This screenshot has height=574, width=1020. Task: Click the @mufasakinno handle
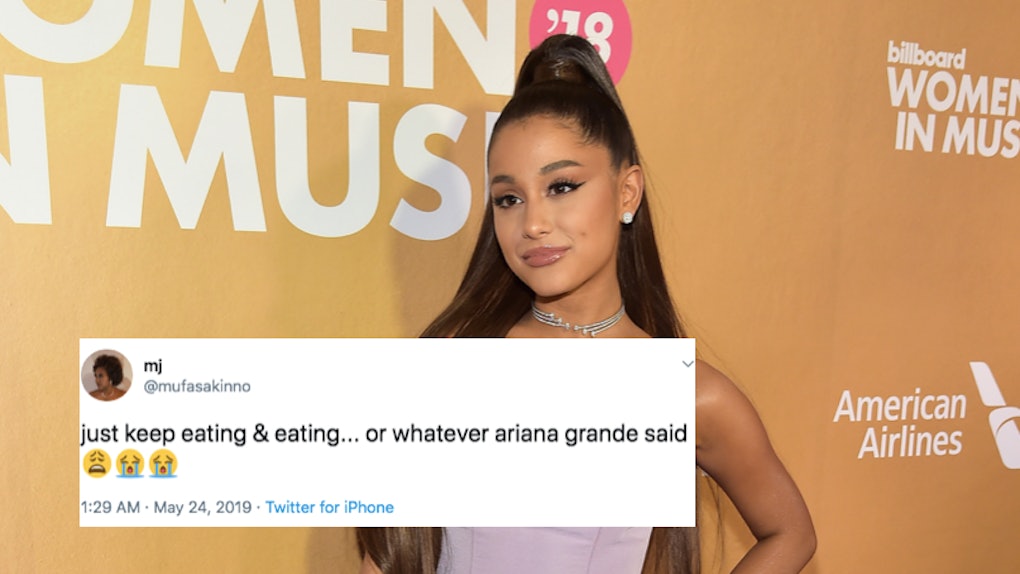196,387
